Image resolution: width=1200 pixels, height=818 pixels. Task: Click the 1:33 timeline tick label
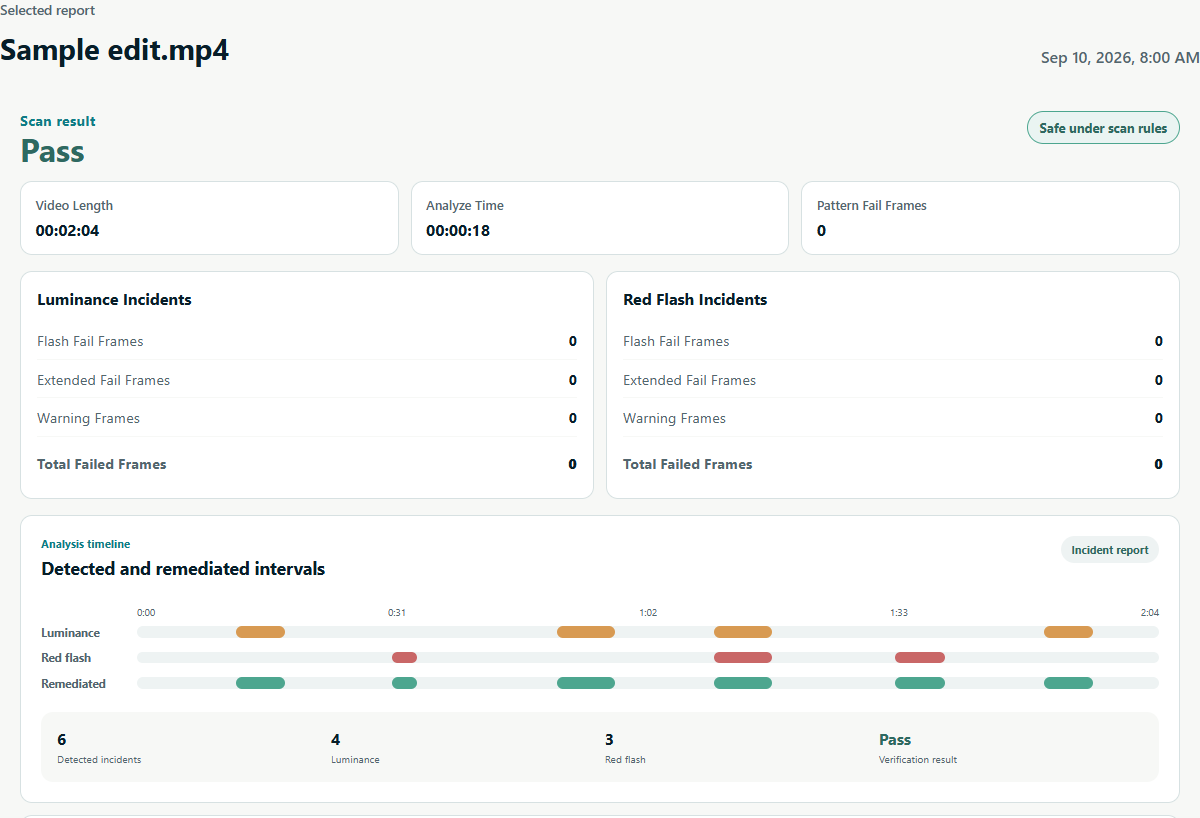pyautogui.click(x=899, y=613)
